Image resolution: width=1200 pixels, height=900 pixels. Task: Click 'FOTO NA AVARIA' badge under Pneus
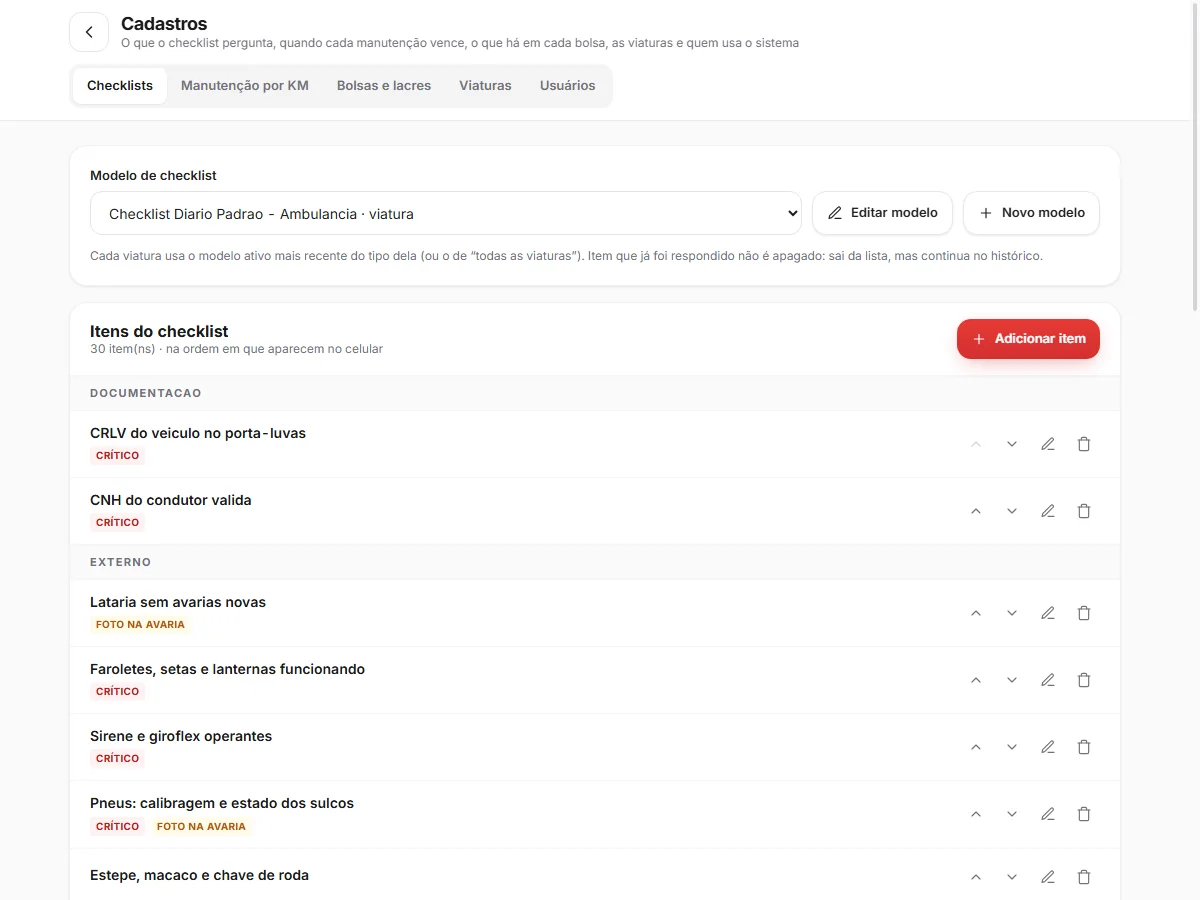(x=201, y=826)
